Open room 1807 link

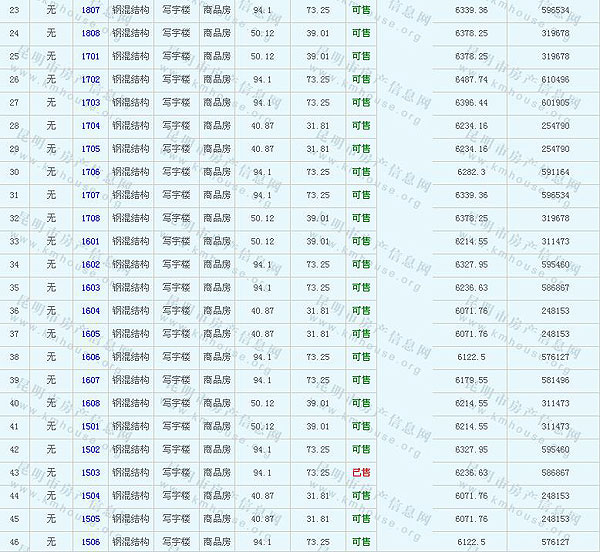click(90, 9)
